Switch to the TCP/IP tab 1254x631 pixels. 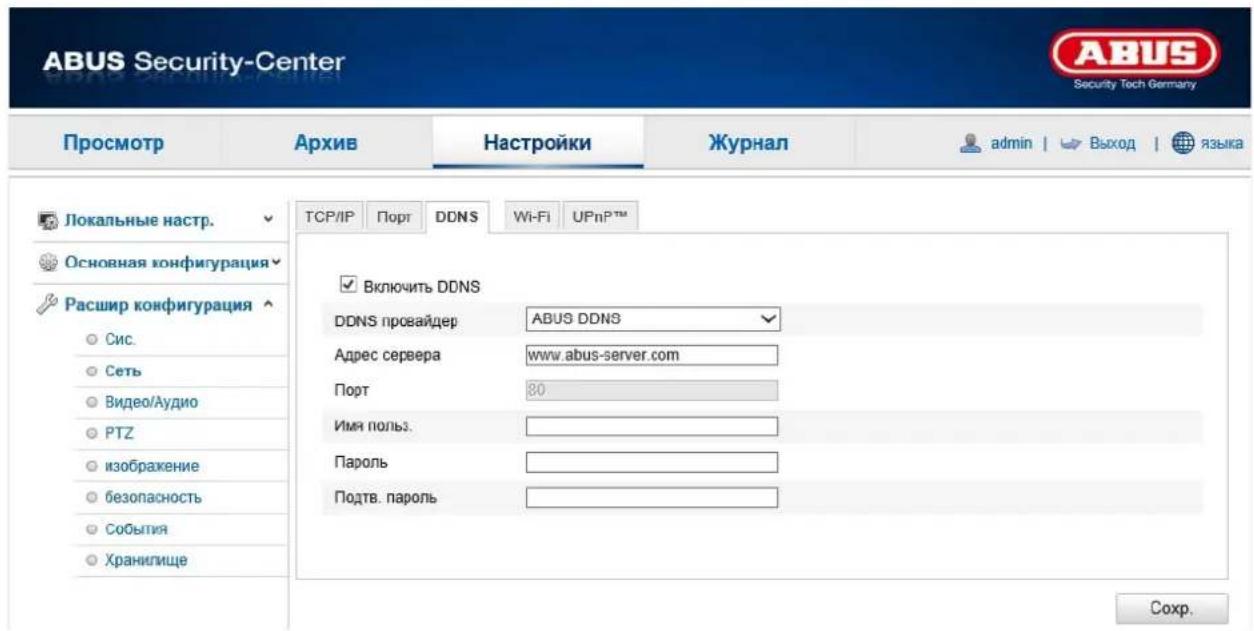(329, 218)
